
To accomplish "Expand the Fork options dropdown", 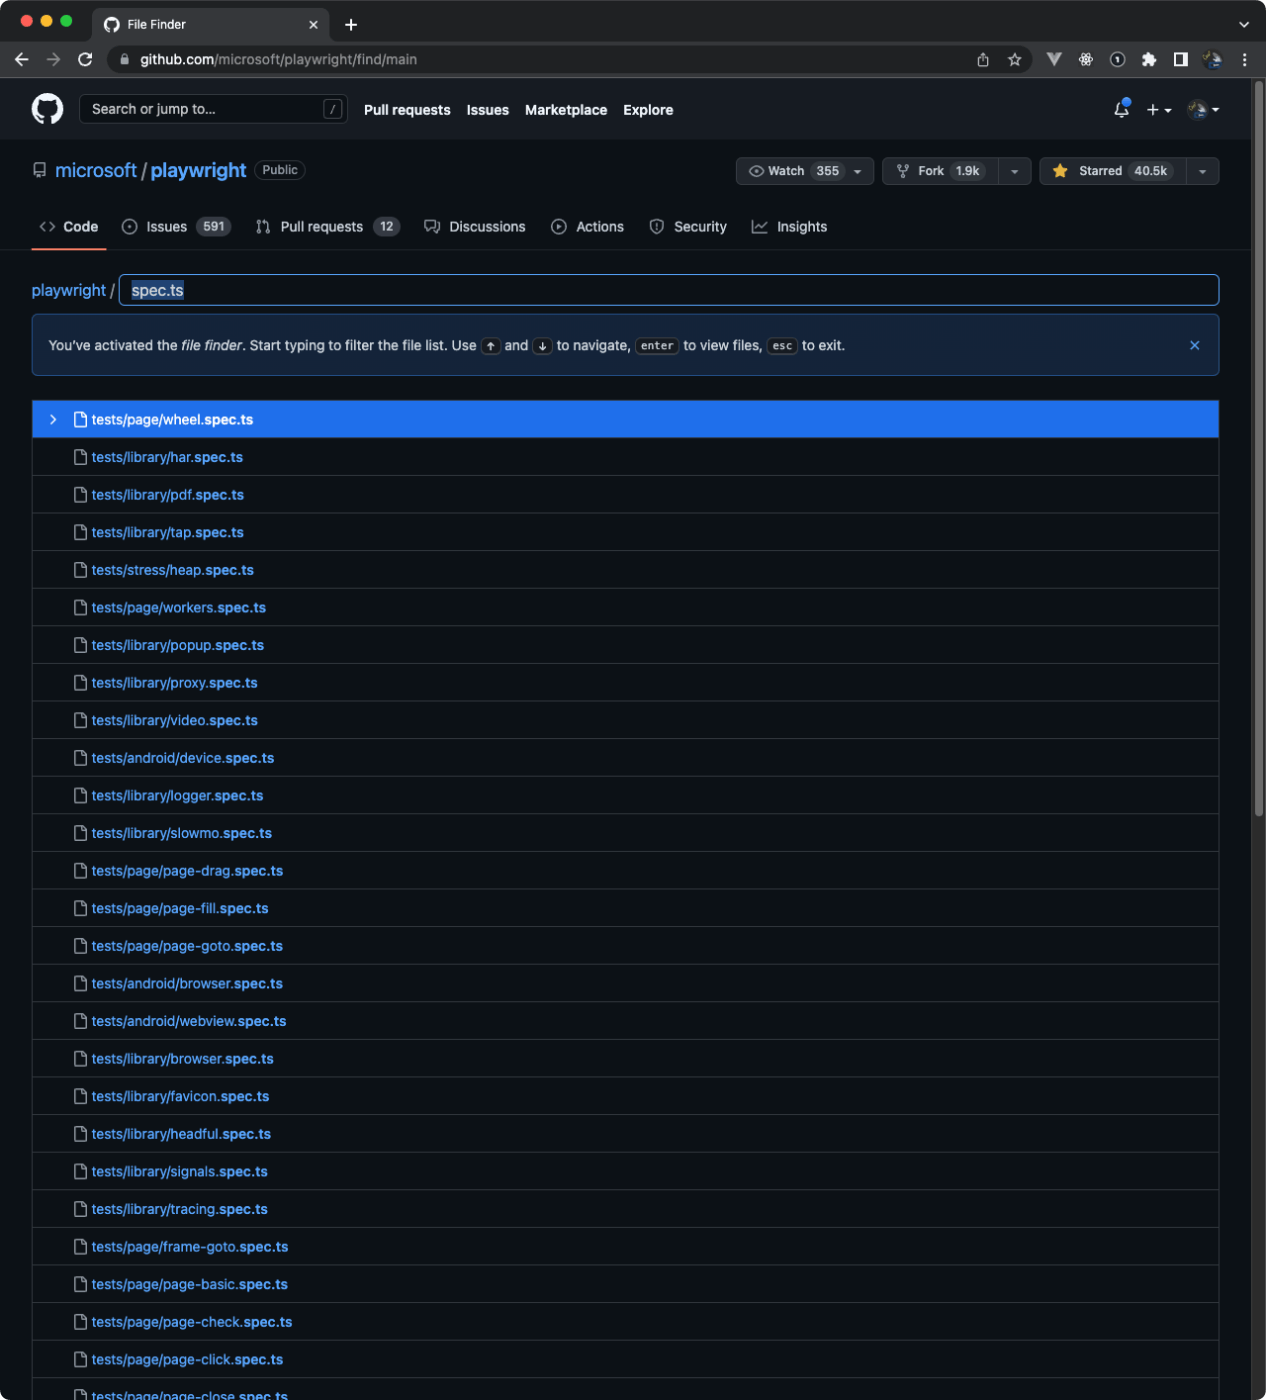I will click(1015, 171).
